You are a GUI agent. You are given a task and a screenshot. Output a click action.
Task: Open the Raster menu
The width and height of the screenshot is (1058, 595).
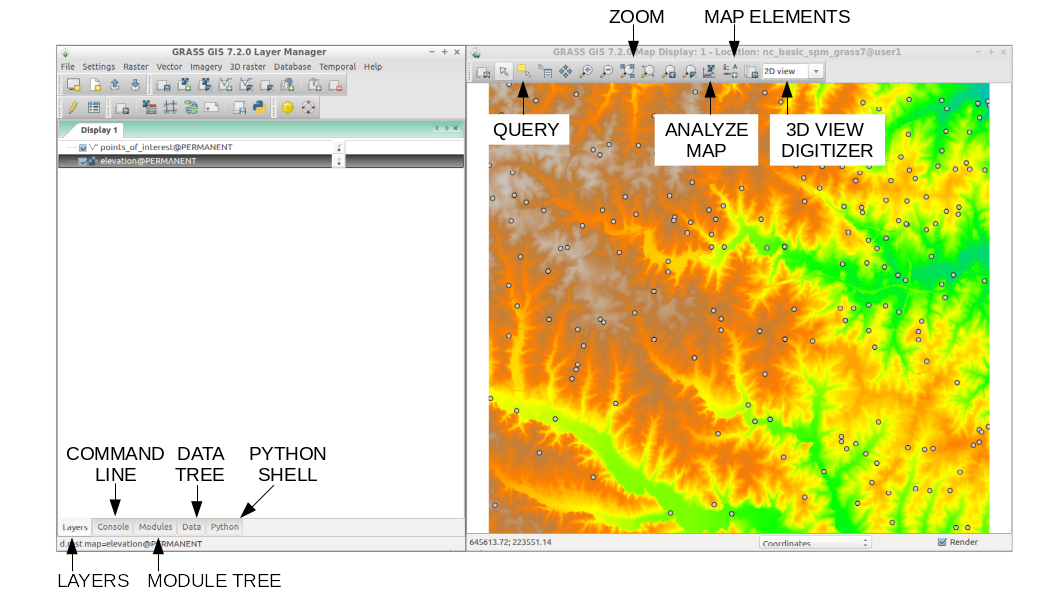click(136, 67)
